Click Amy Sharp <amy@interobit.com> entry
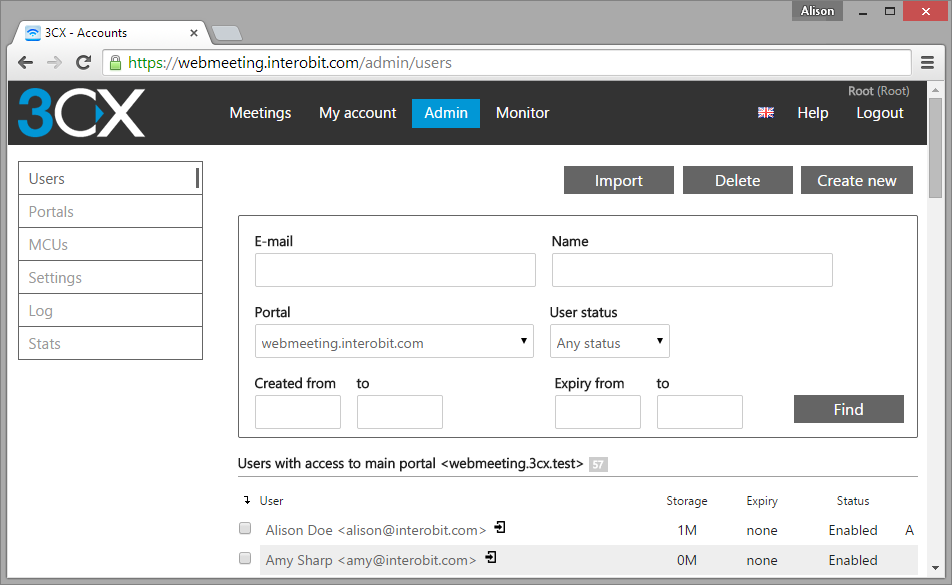This screenshot has width=952, height=585. coord(371,560)
